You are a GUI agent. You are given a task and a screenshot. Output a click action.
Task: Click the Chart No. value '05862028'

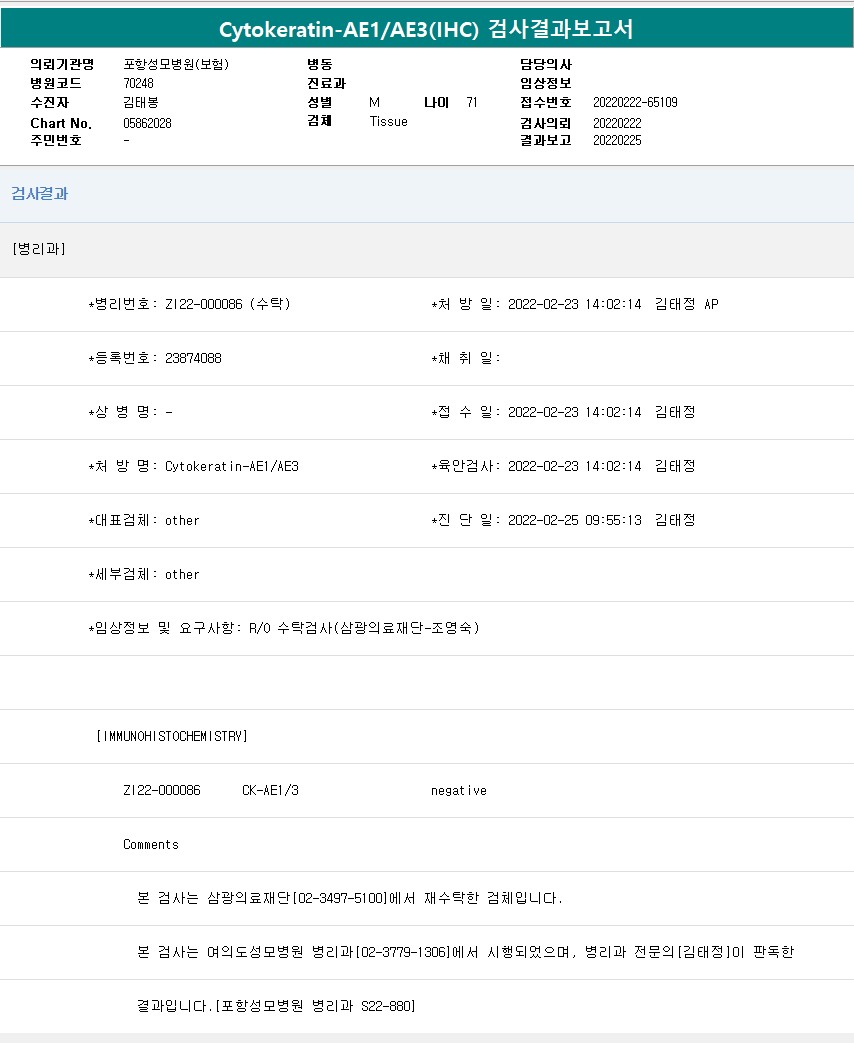(x=147, y=123)
